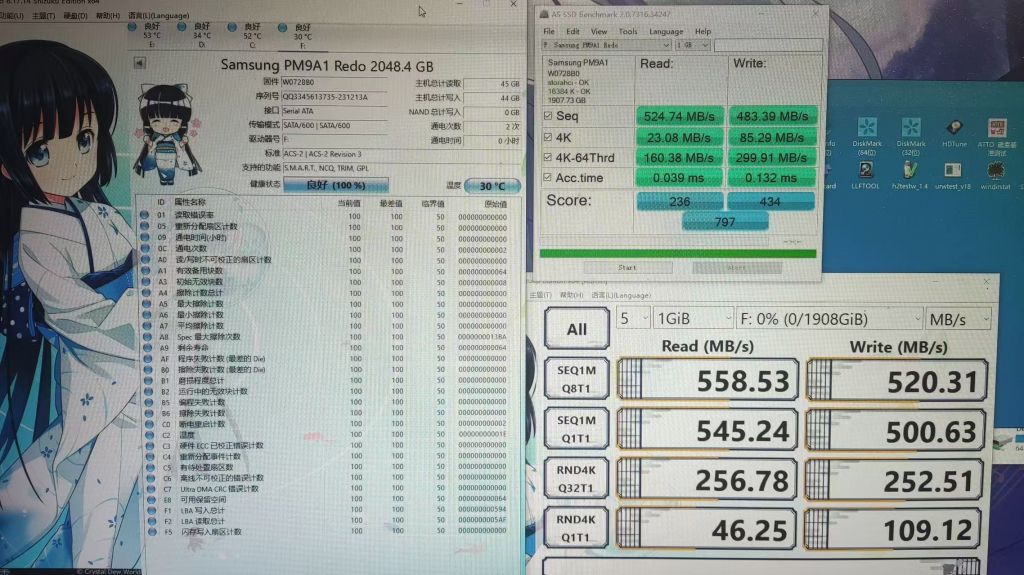Open CrystalDiskMark 语言(L)(Language) menu
1024x575 pixels.
(620, 295)
